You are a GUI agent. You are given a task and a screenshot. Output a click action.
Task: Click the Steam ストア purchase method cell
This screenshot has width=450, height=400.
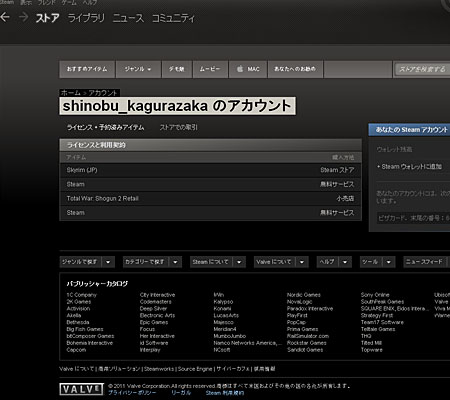tap(337, 170)
